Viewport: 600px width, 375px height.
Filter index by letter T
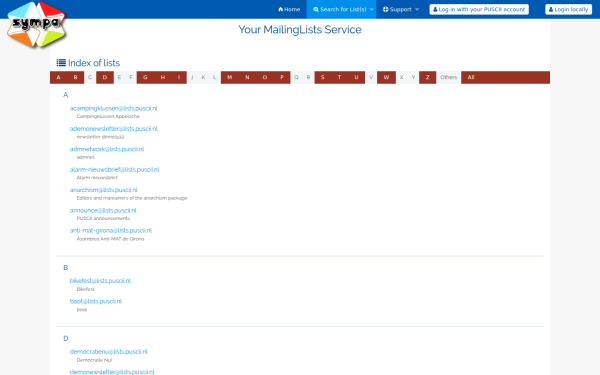click(x=339, y=77)
